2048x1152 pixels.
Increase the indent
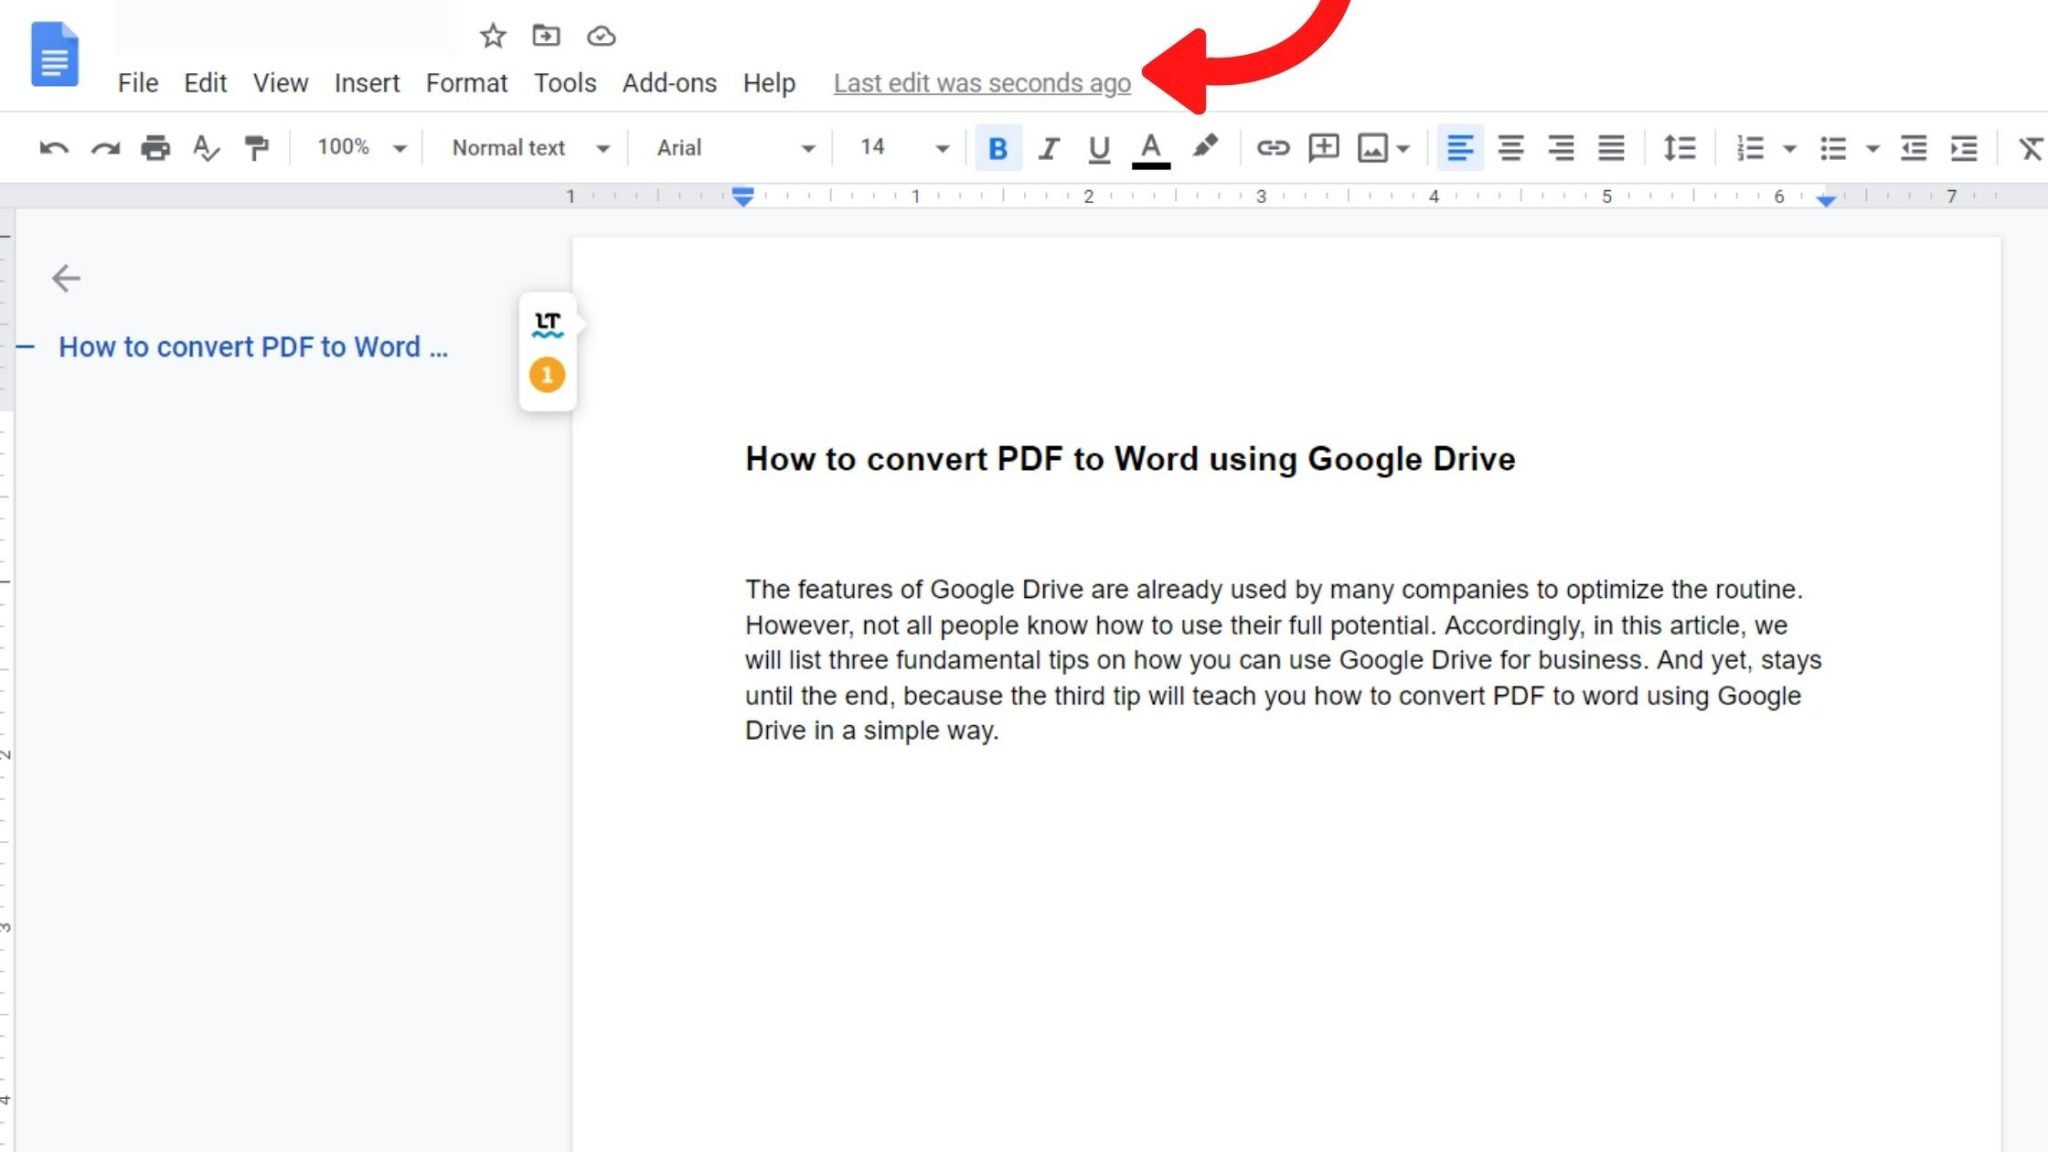coord(1964,148)
